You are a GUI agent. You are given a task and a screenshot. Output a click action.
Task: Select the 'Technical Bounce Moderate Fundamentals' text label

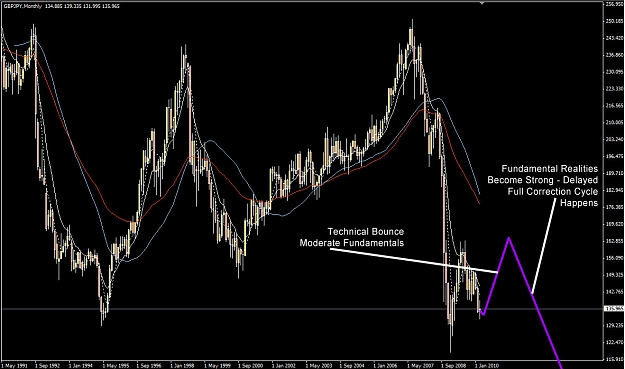pyautogui.click(x=352, y=237)
